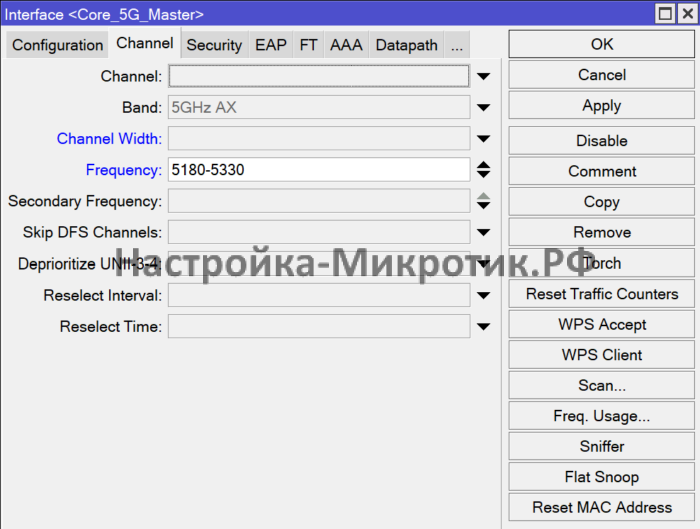700x529 pixels.
Task: Expand the Band dropdown arrow
Action: pos(483,108)
